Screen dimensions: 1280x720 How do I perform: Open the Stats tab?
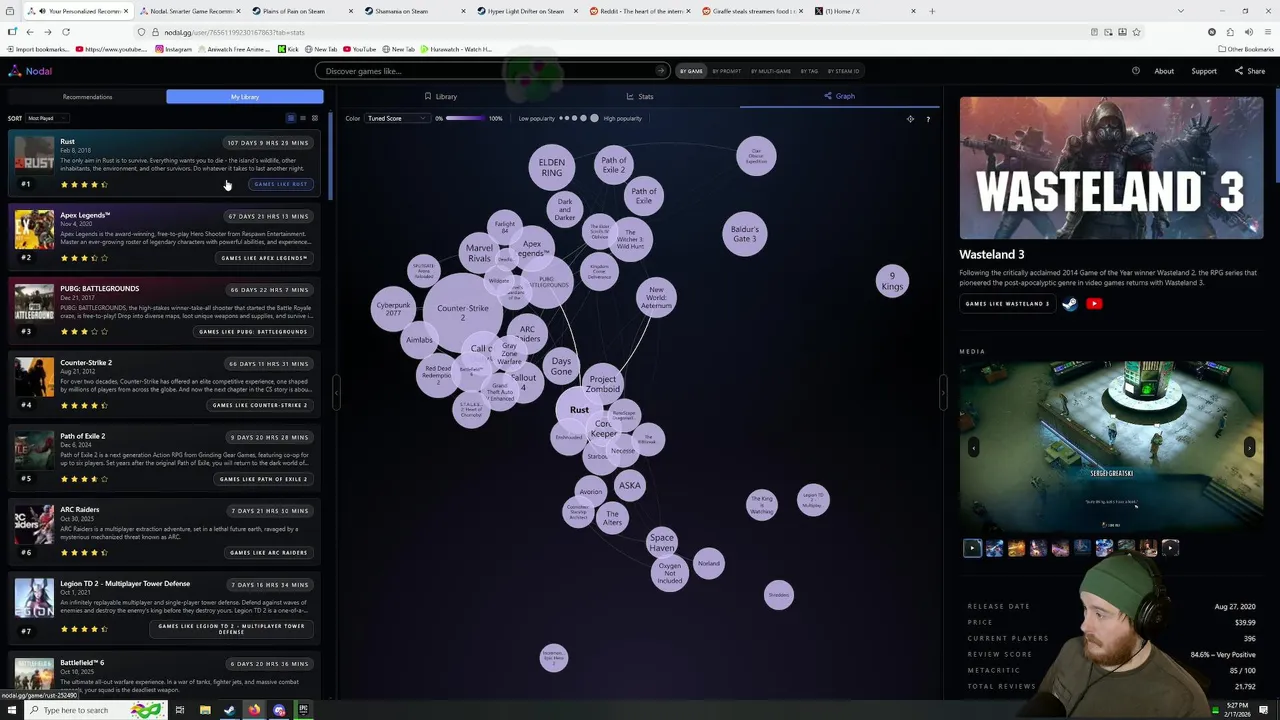click(x=640, y=96)
